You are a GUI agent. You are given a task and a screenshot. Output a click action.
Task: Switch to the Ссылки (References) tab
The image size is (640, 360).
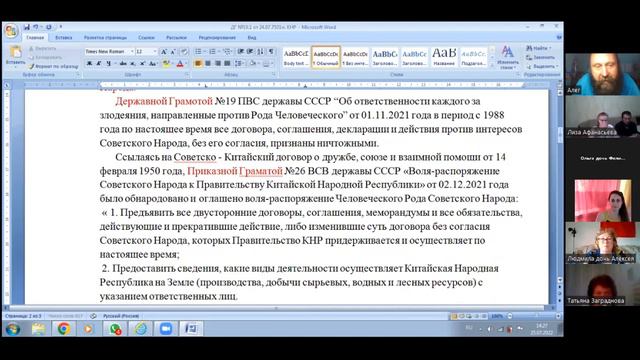coord(146,38)
